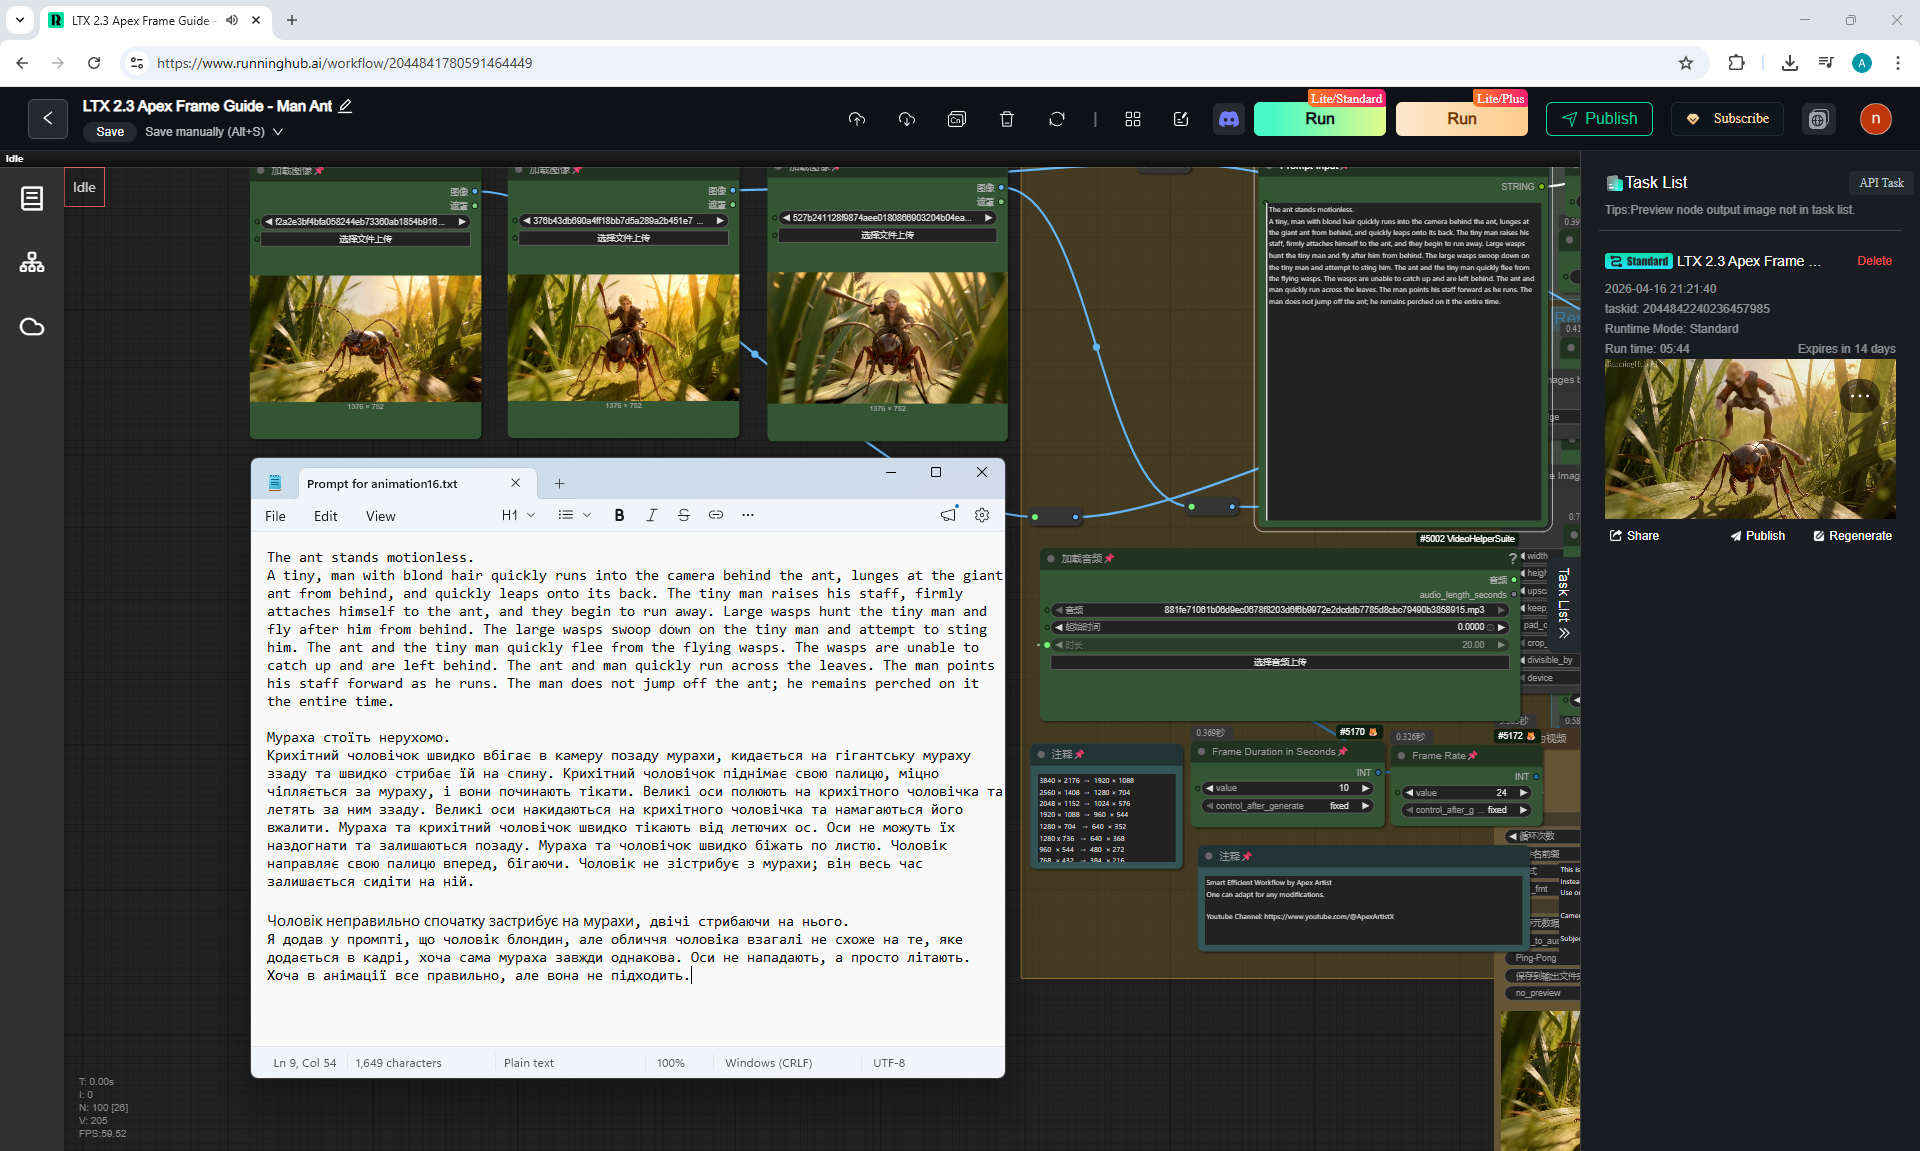This screenshot has height=1151, width=1920.
Task: Open the Discord icon in toolbar
Action: coord(1228,119)
